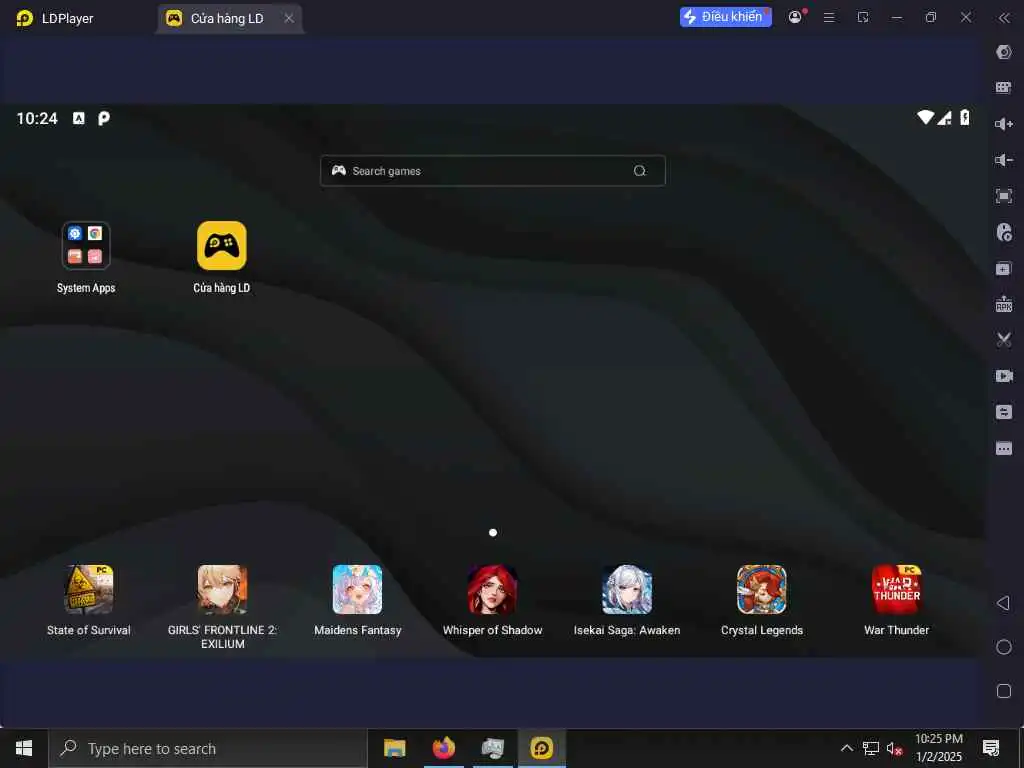Toggle fullscreen mode from the sidebar

pos(1004,196)
